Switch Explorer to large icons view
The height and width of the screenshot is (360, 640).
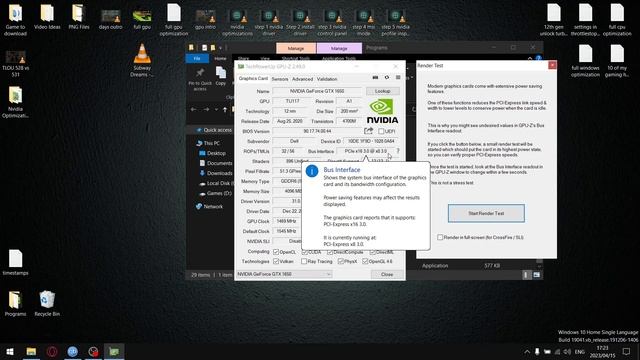[x=537, y=275]
